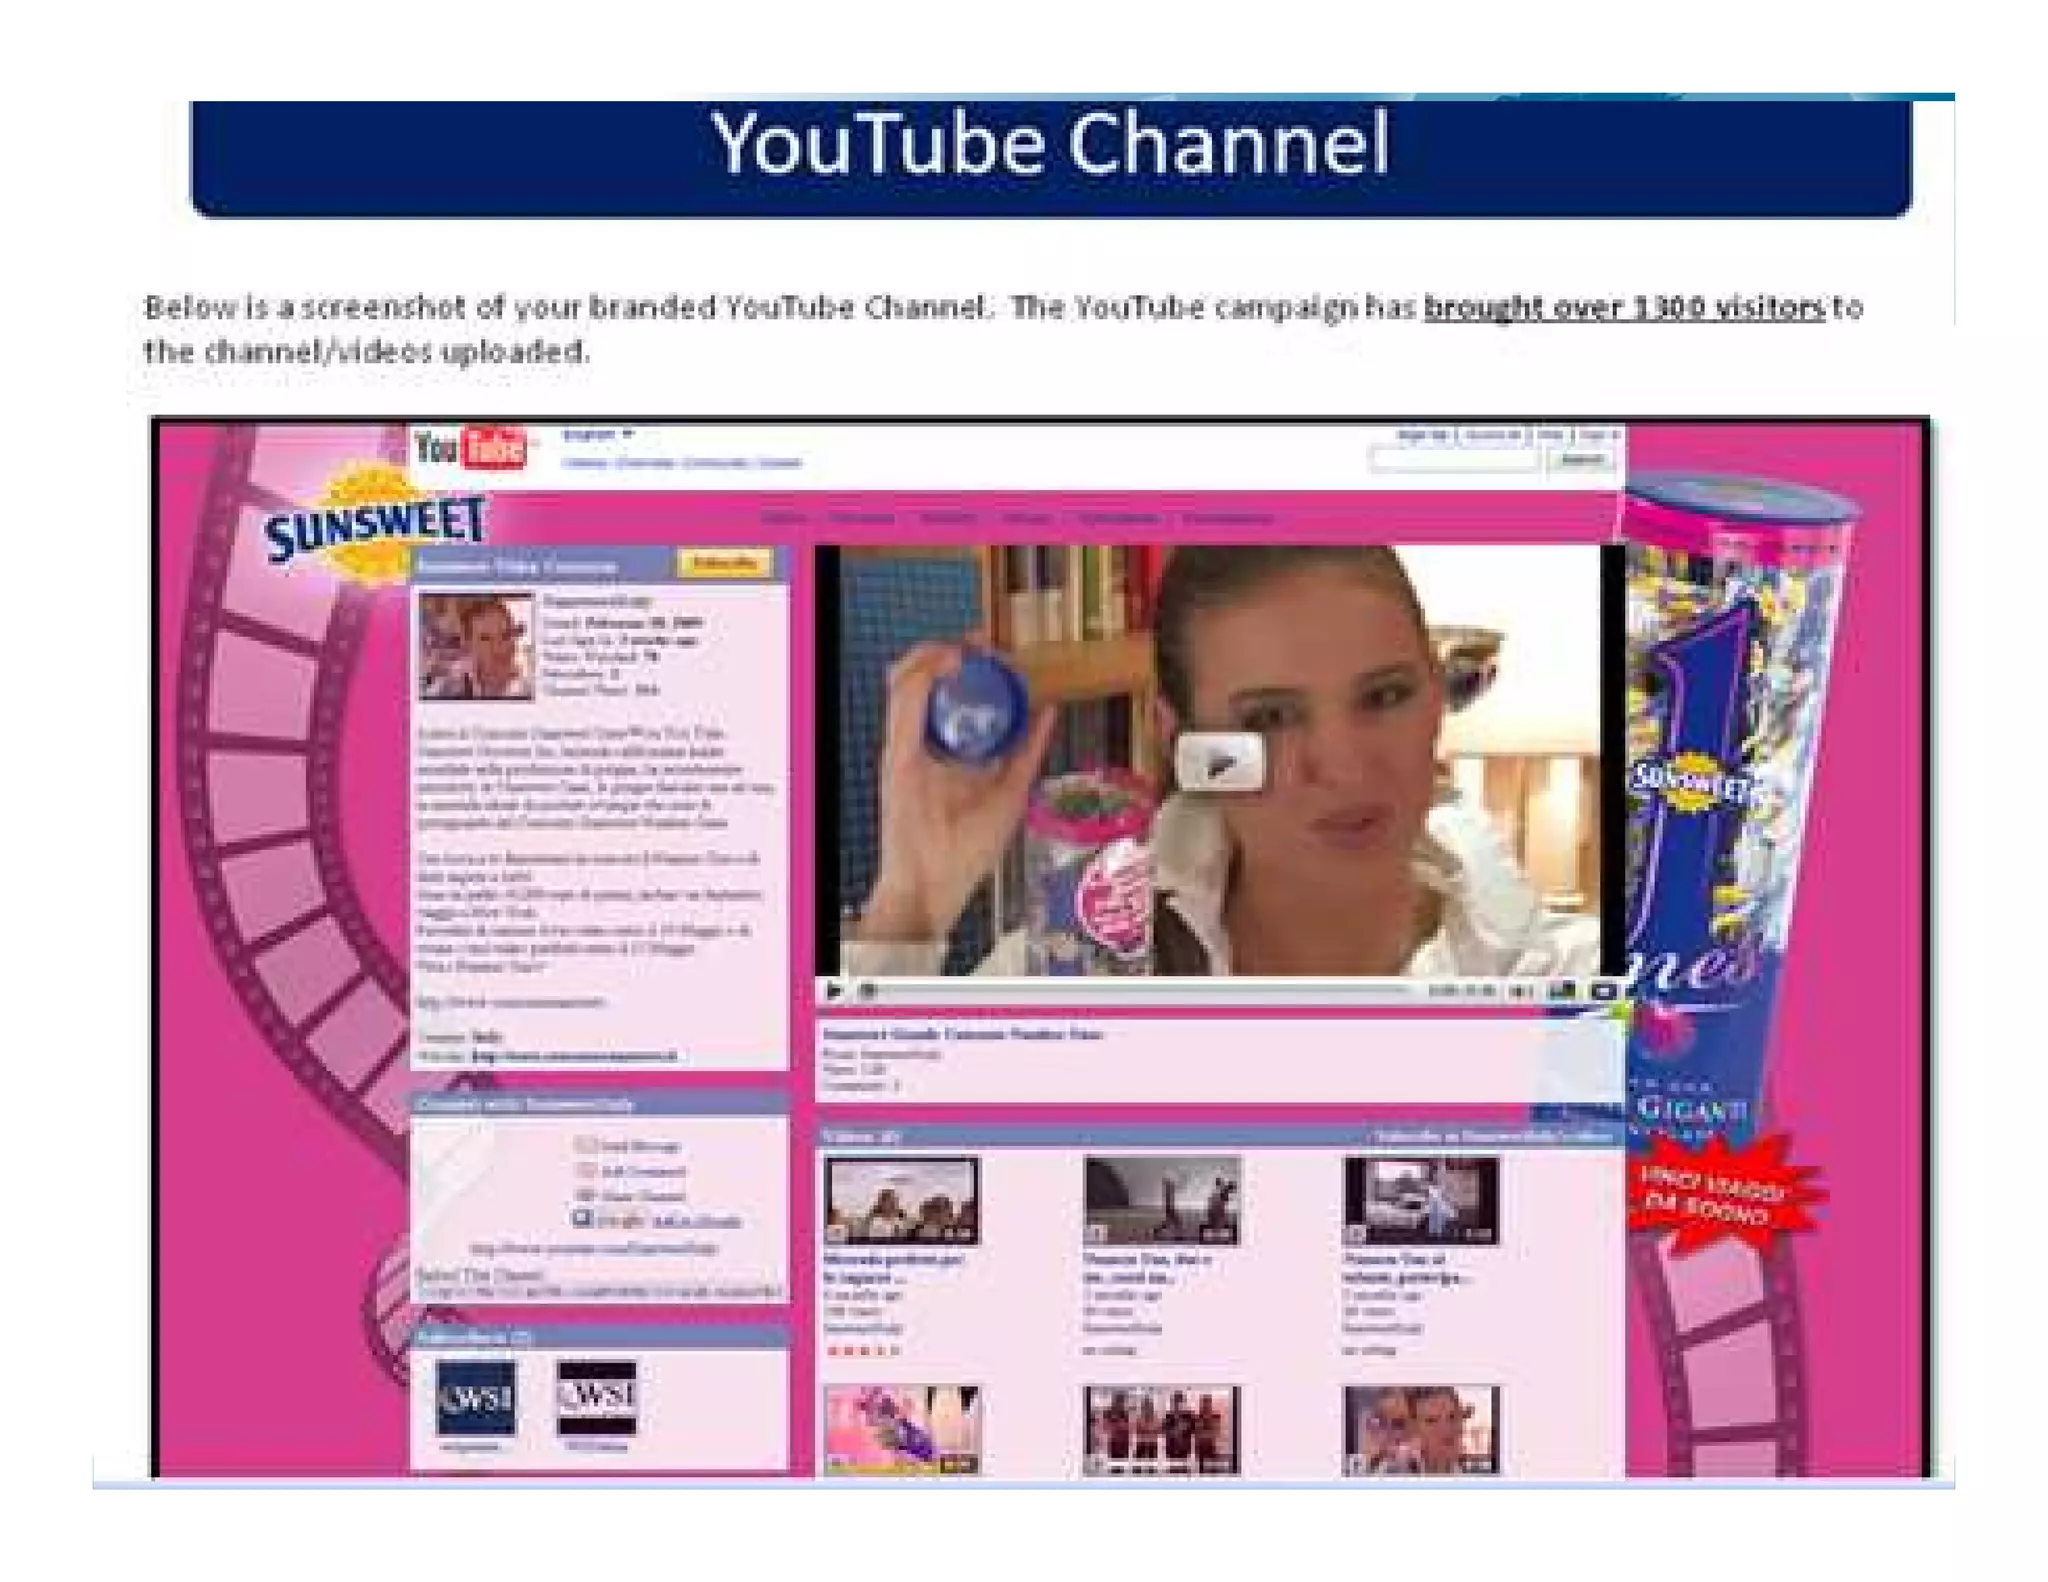Screen dimensions: 2048x1582
Task: Click the channel profile picture
Action: [476, 646]
